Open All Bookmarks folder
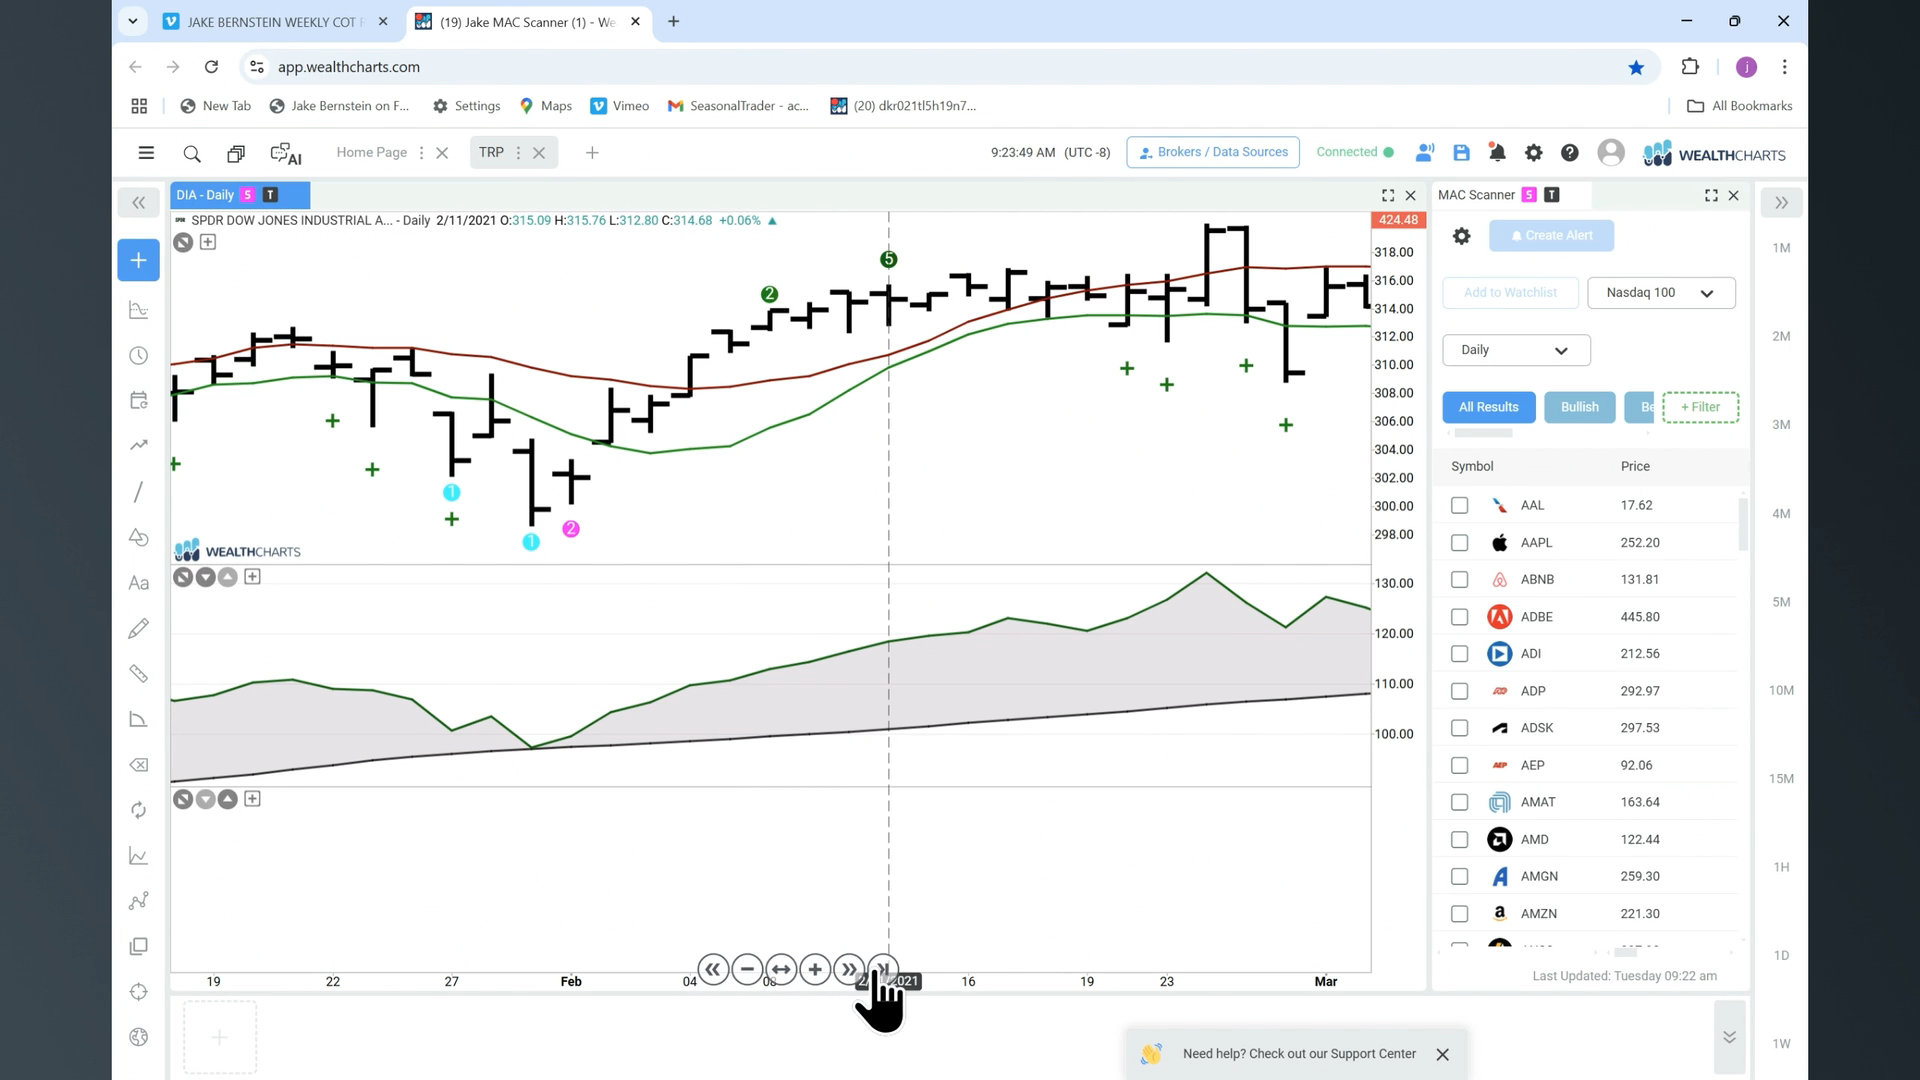 coord(1740,106)
